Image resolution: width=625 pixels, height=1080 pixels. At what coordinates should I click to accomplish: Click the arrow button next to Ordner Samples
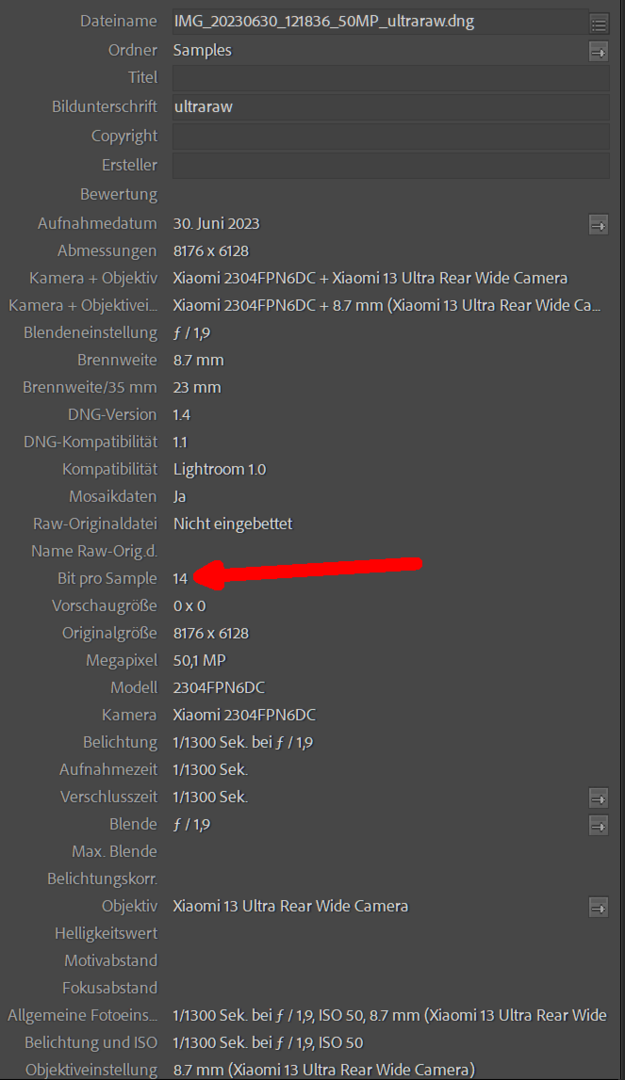coord(598,51)
